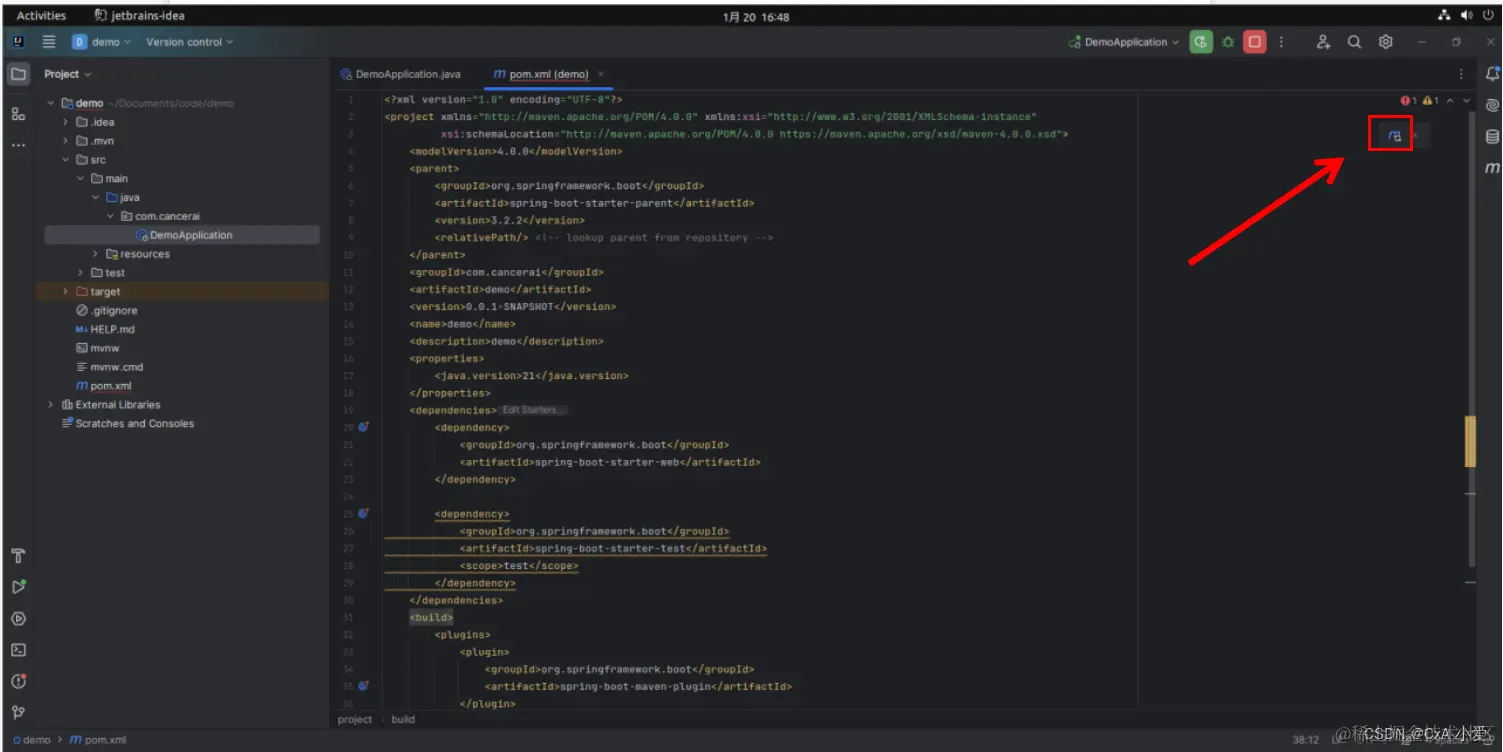
Task: Open system volume indicator
Action: coord(1466,16)
